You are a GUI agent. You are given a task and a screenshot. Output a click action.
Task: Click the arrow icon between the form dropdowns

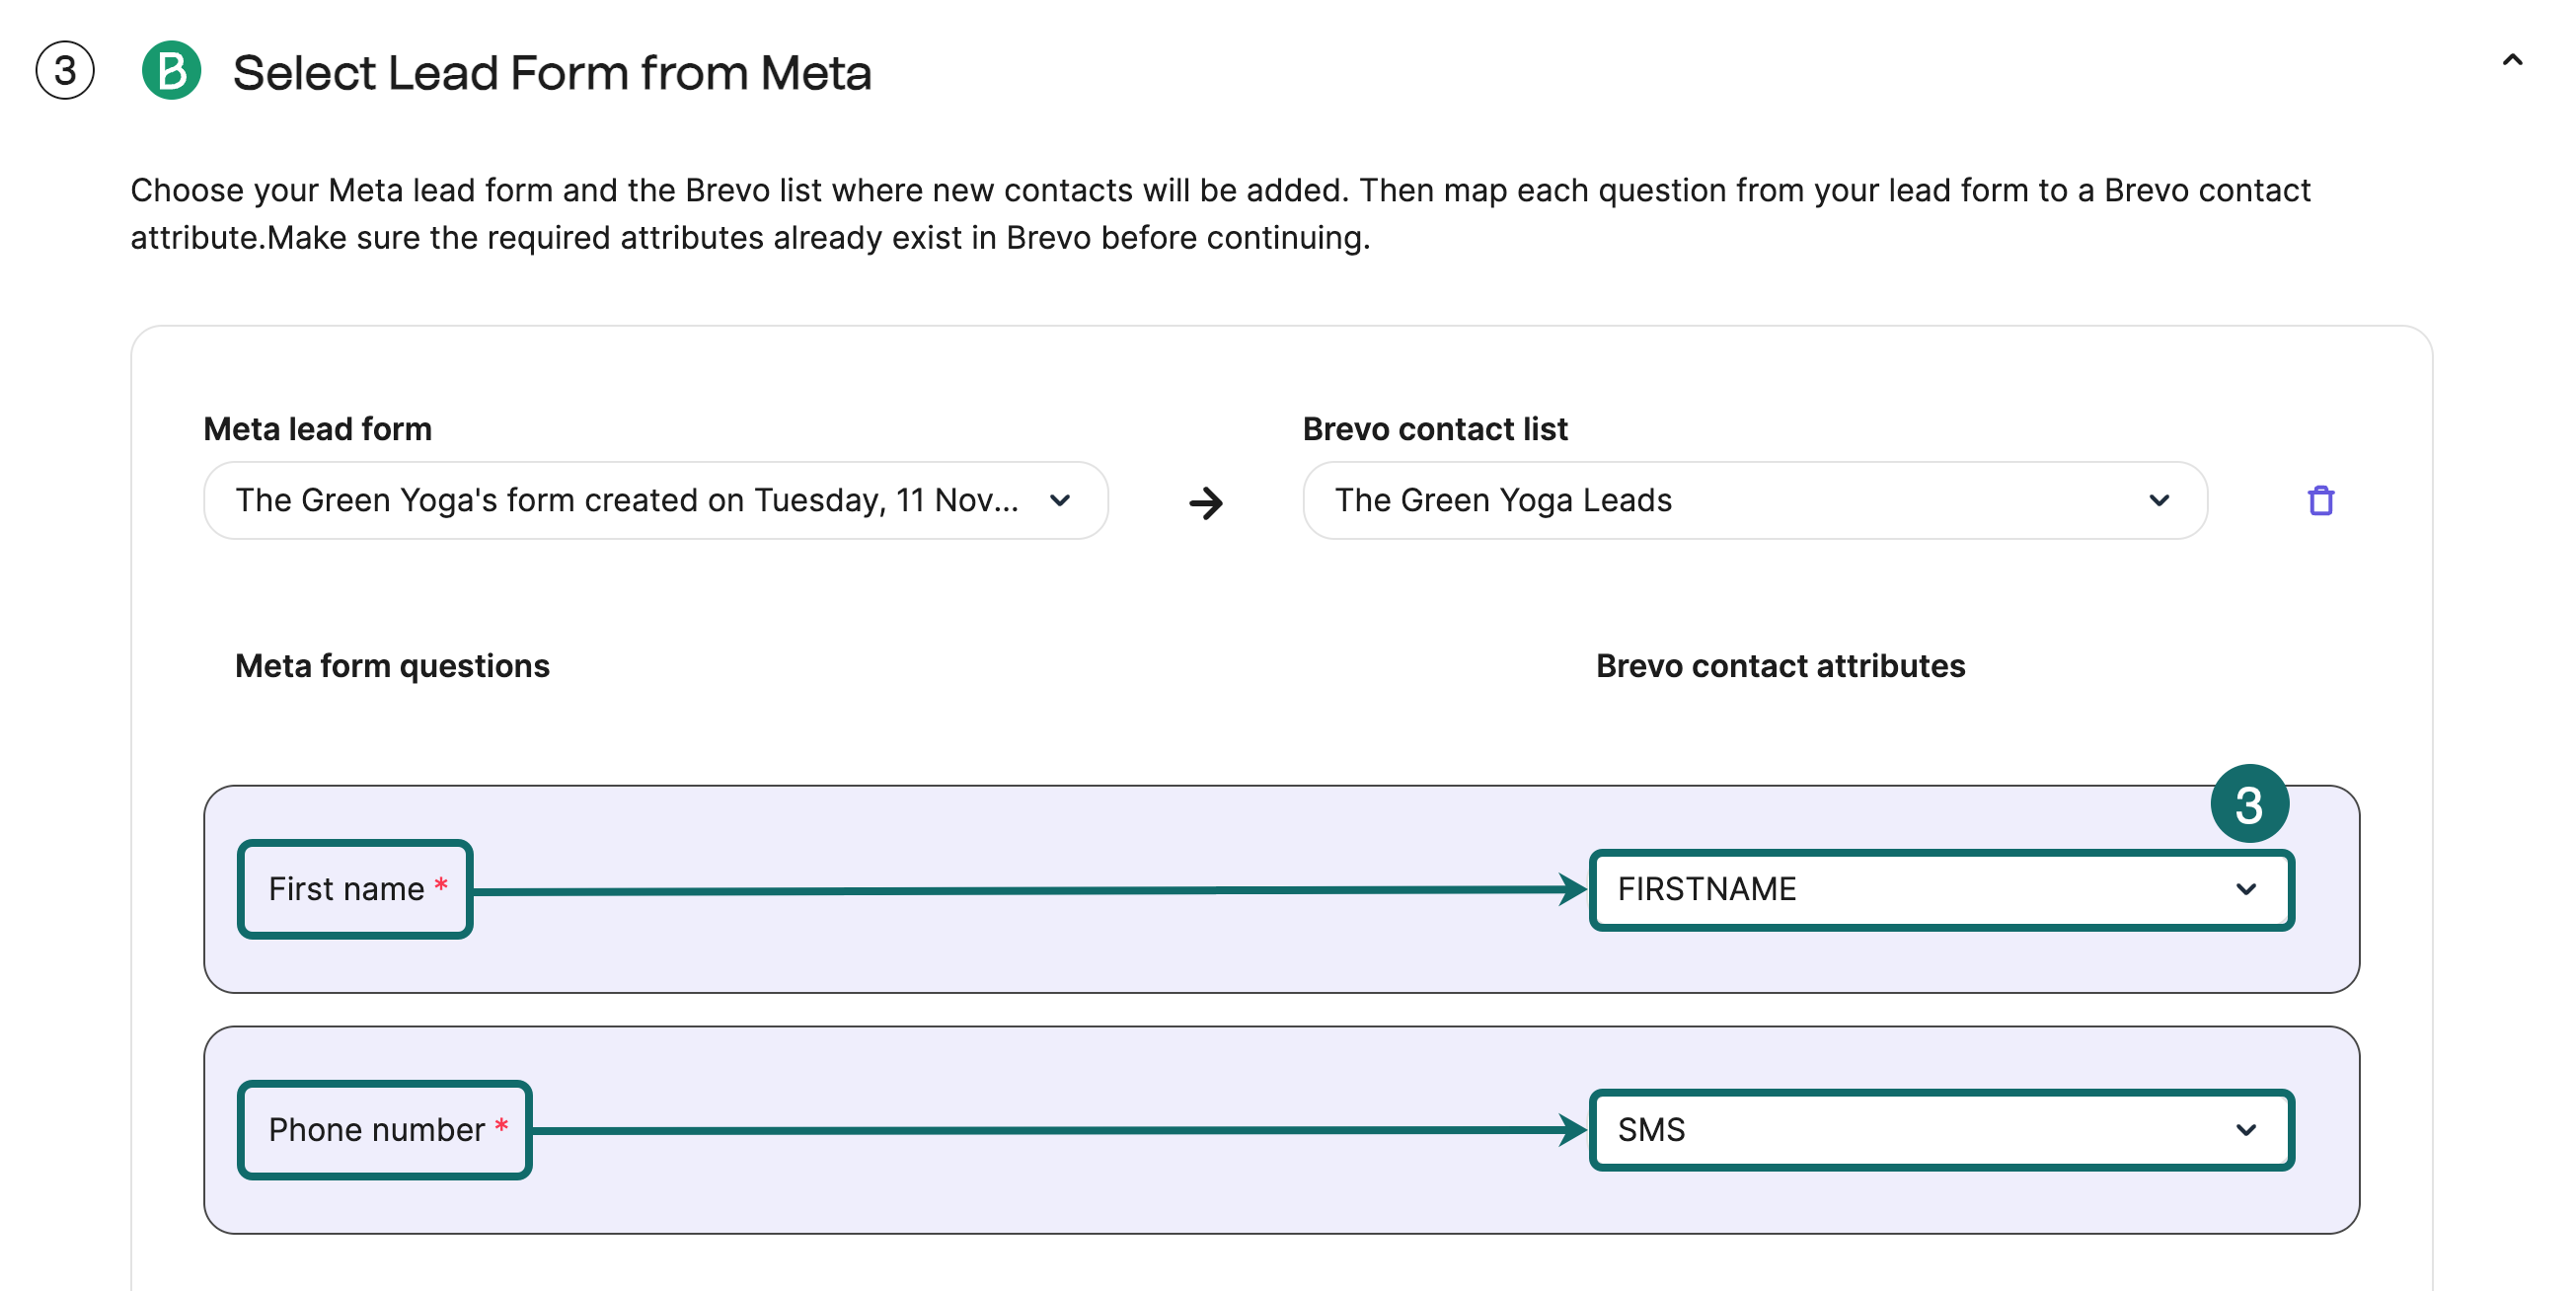1206,503
